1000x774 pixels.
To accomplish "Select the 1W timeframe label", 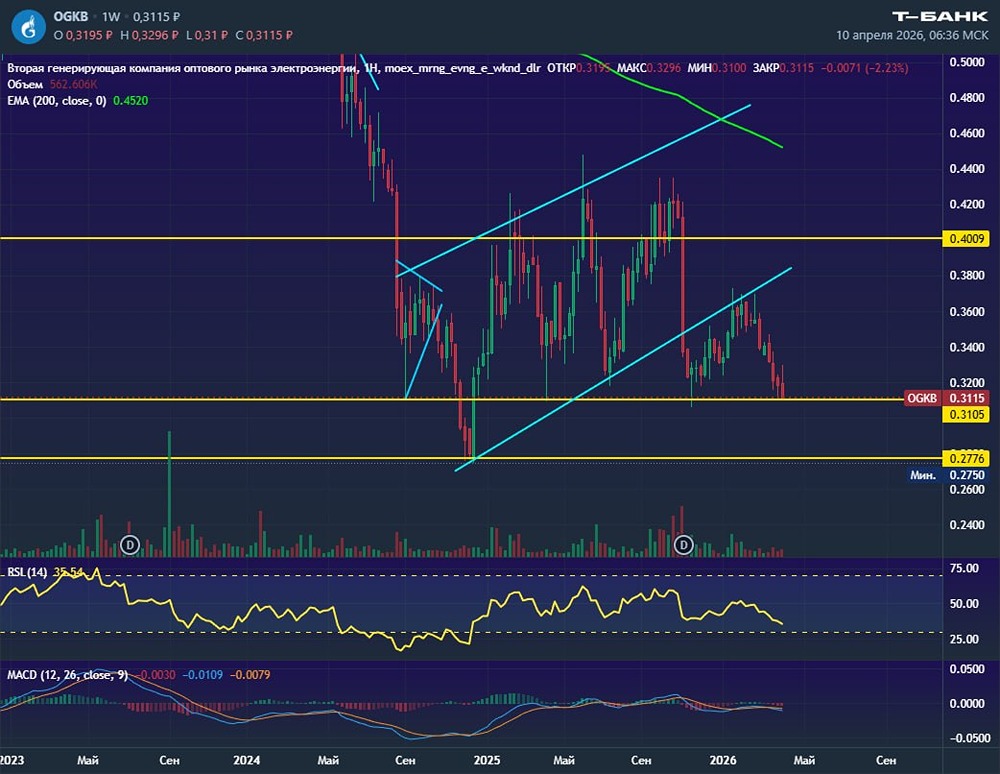I will [x=111, y=17].
